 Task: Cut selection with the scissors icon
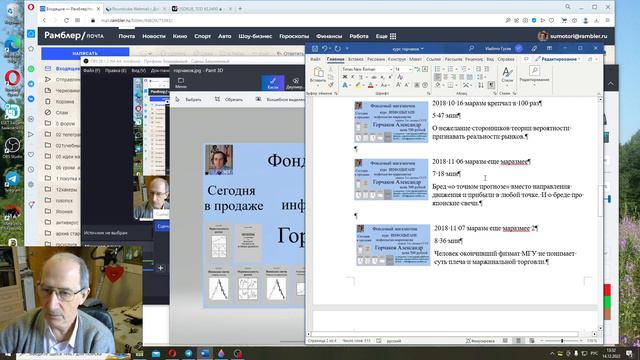[x=331, y=69]
